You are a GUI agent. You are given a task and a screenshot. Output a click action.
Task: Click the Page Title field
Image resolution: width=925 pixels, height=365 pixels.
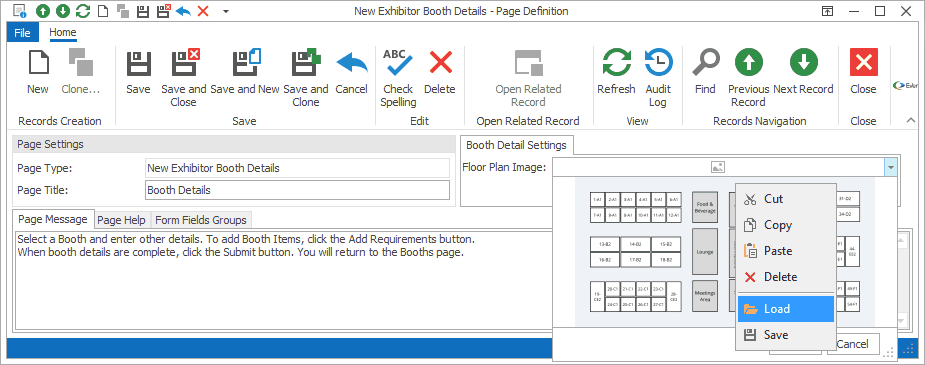coord(297,190)
